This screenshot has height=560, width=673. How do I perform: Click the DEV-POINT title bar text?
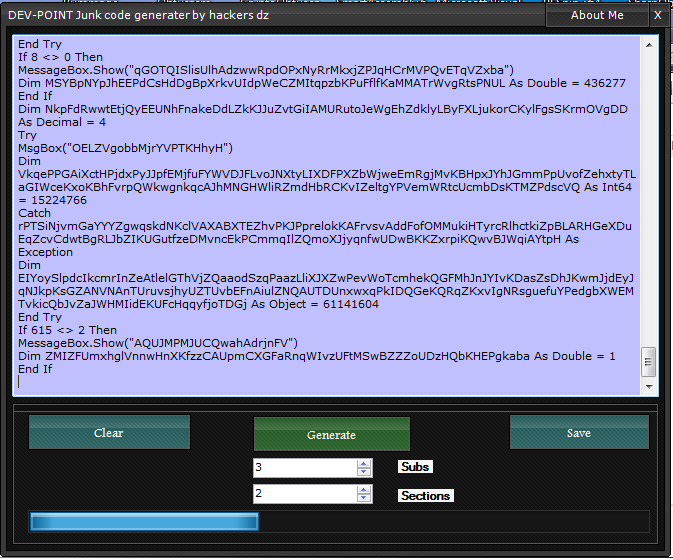click(x=138, y=16)
